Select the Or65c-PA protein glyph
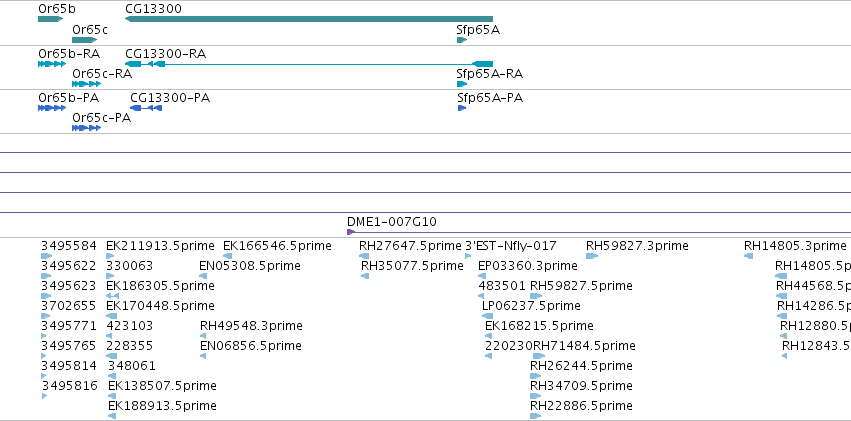 [86, 128]
